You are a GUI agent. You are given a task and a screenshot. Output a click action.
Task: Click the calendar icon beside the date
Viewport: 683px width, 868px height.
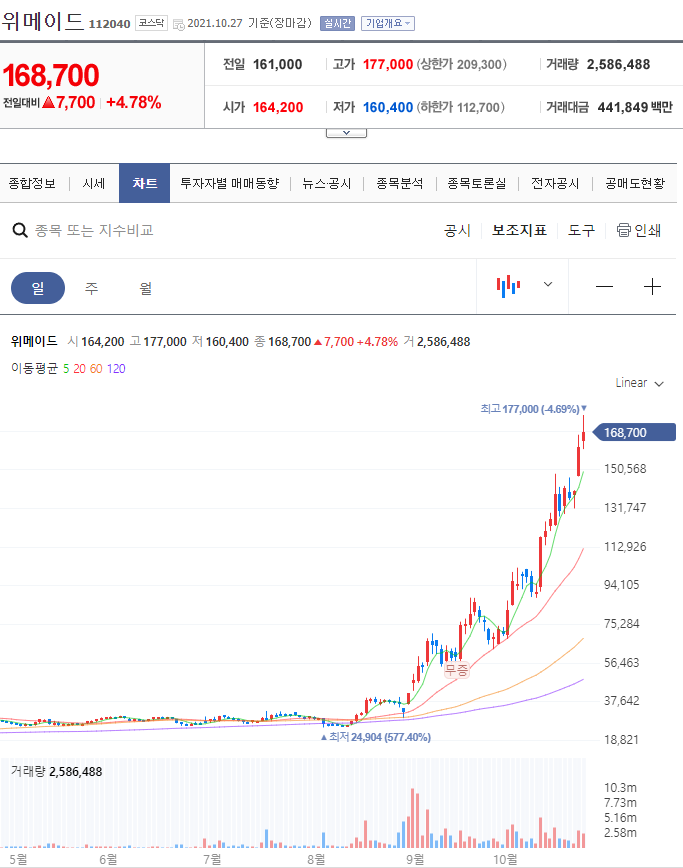pos(178,24)
